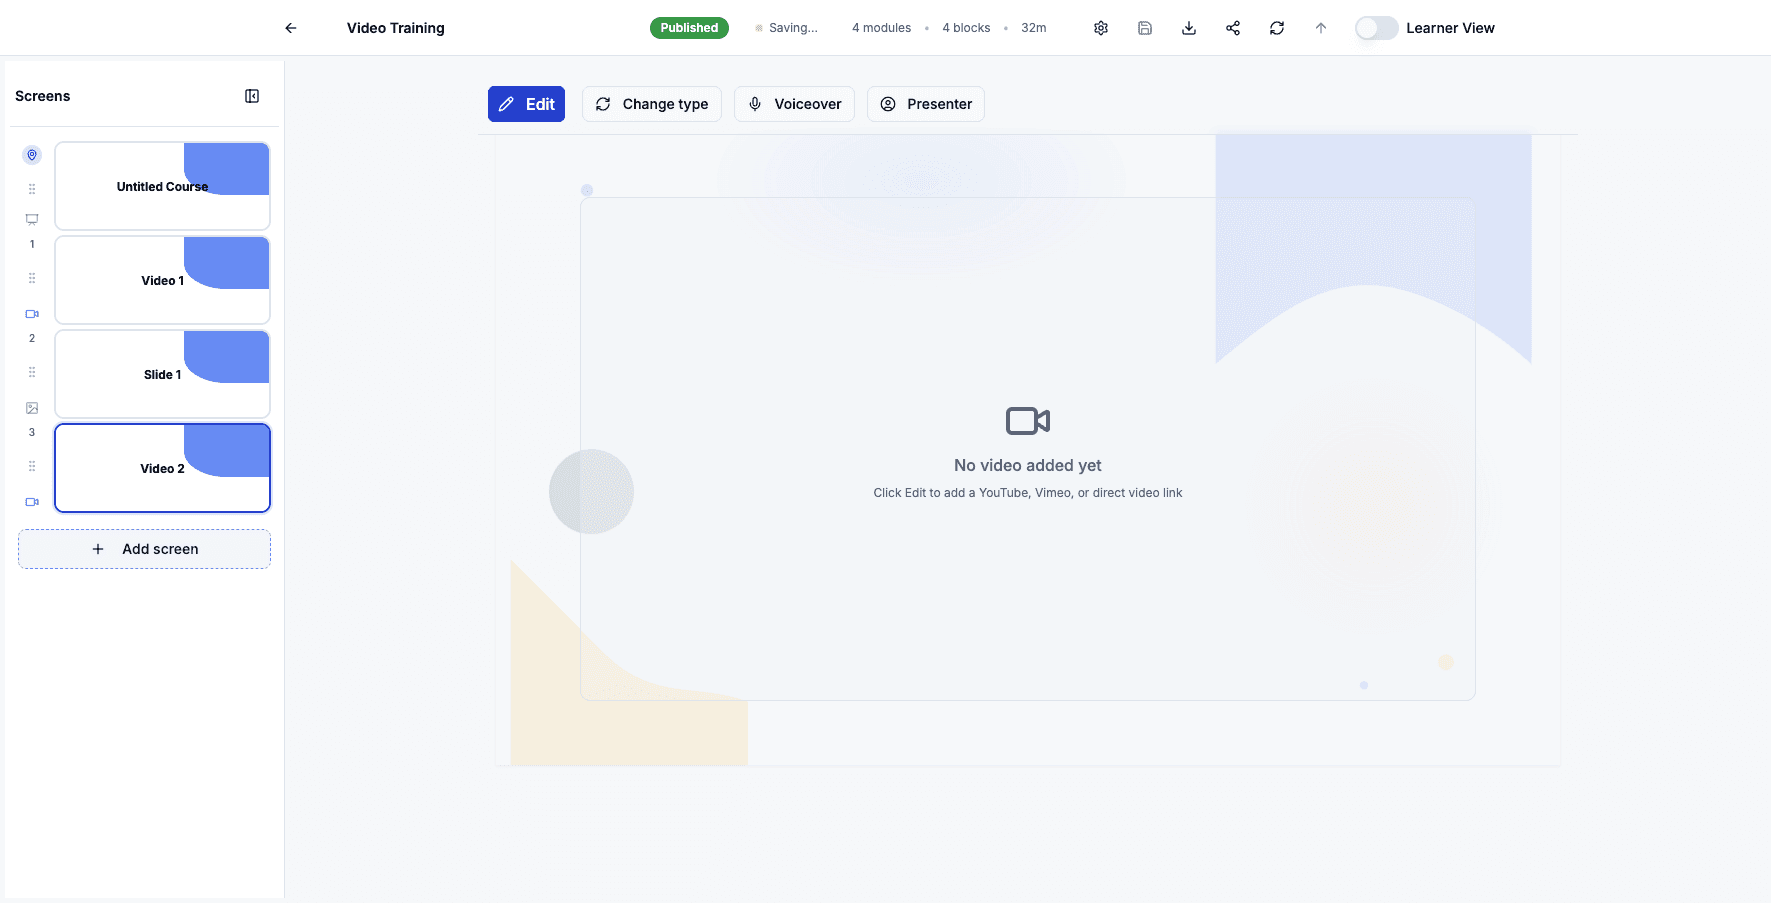Toggle the Learner View switch

1376,28
